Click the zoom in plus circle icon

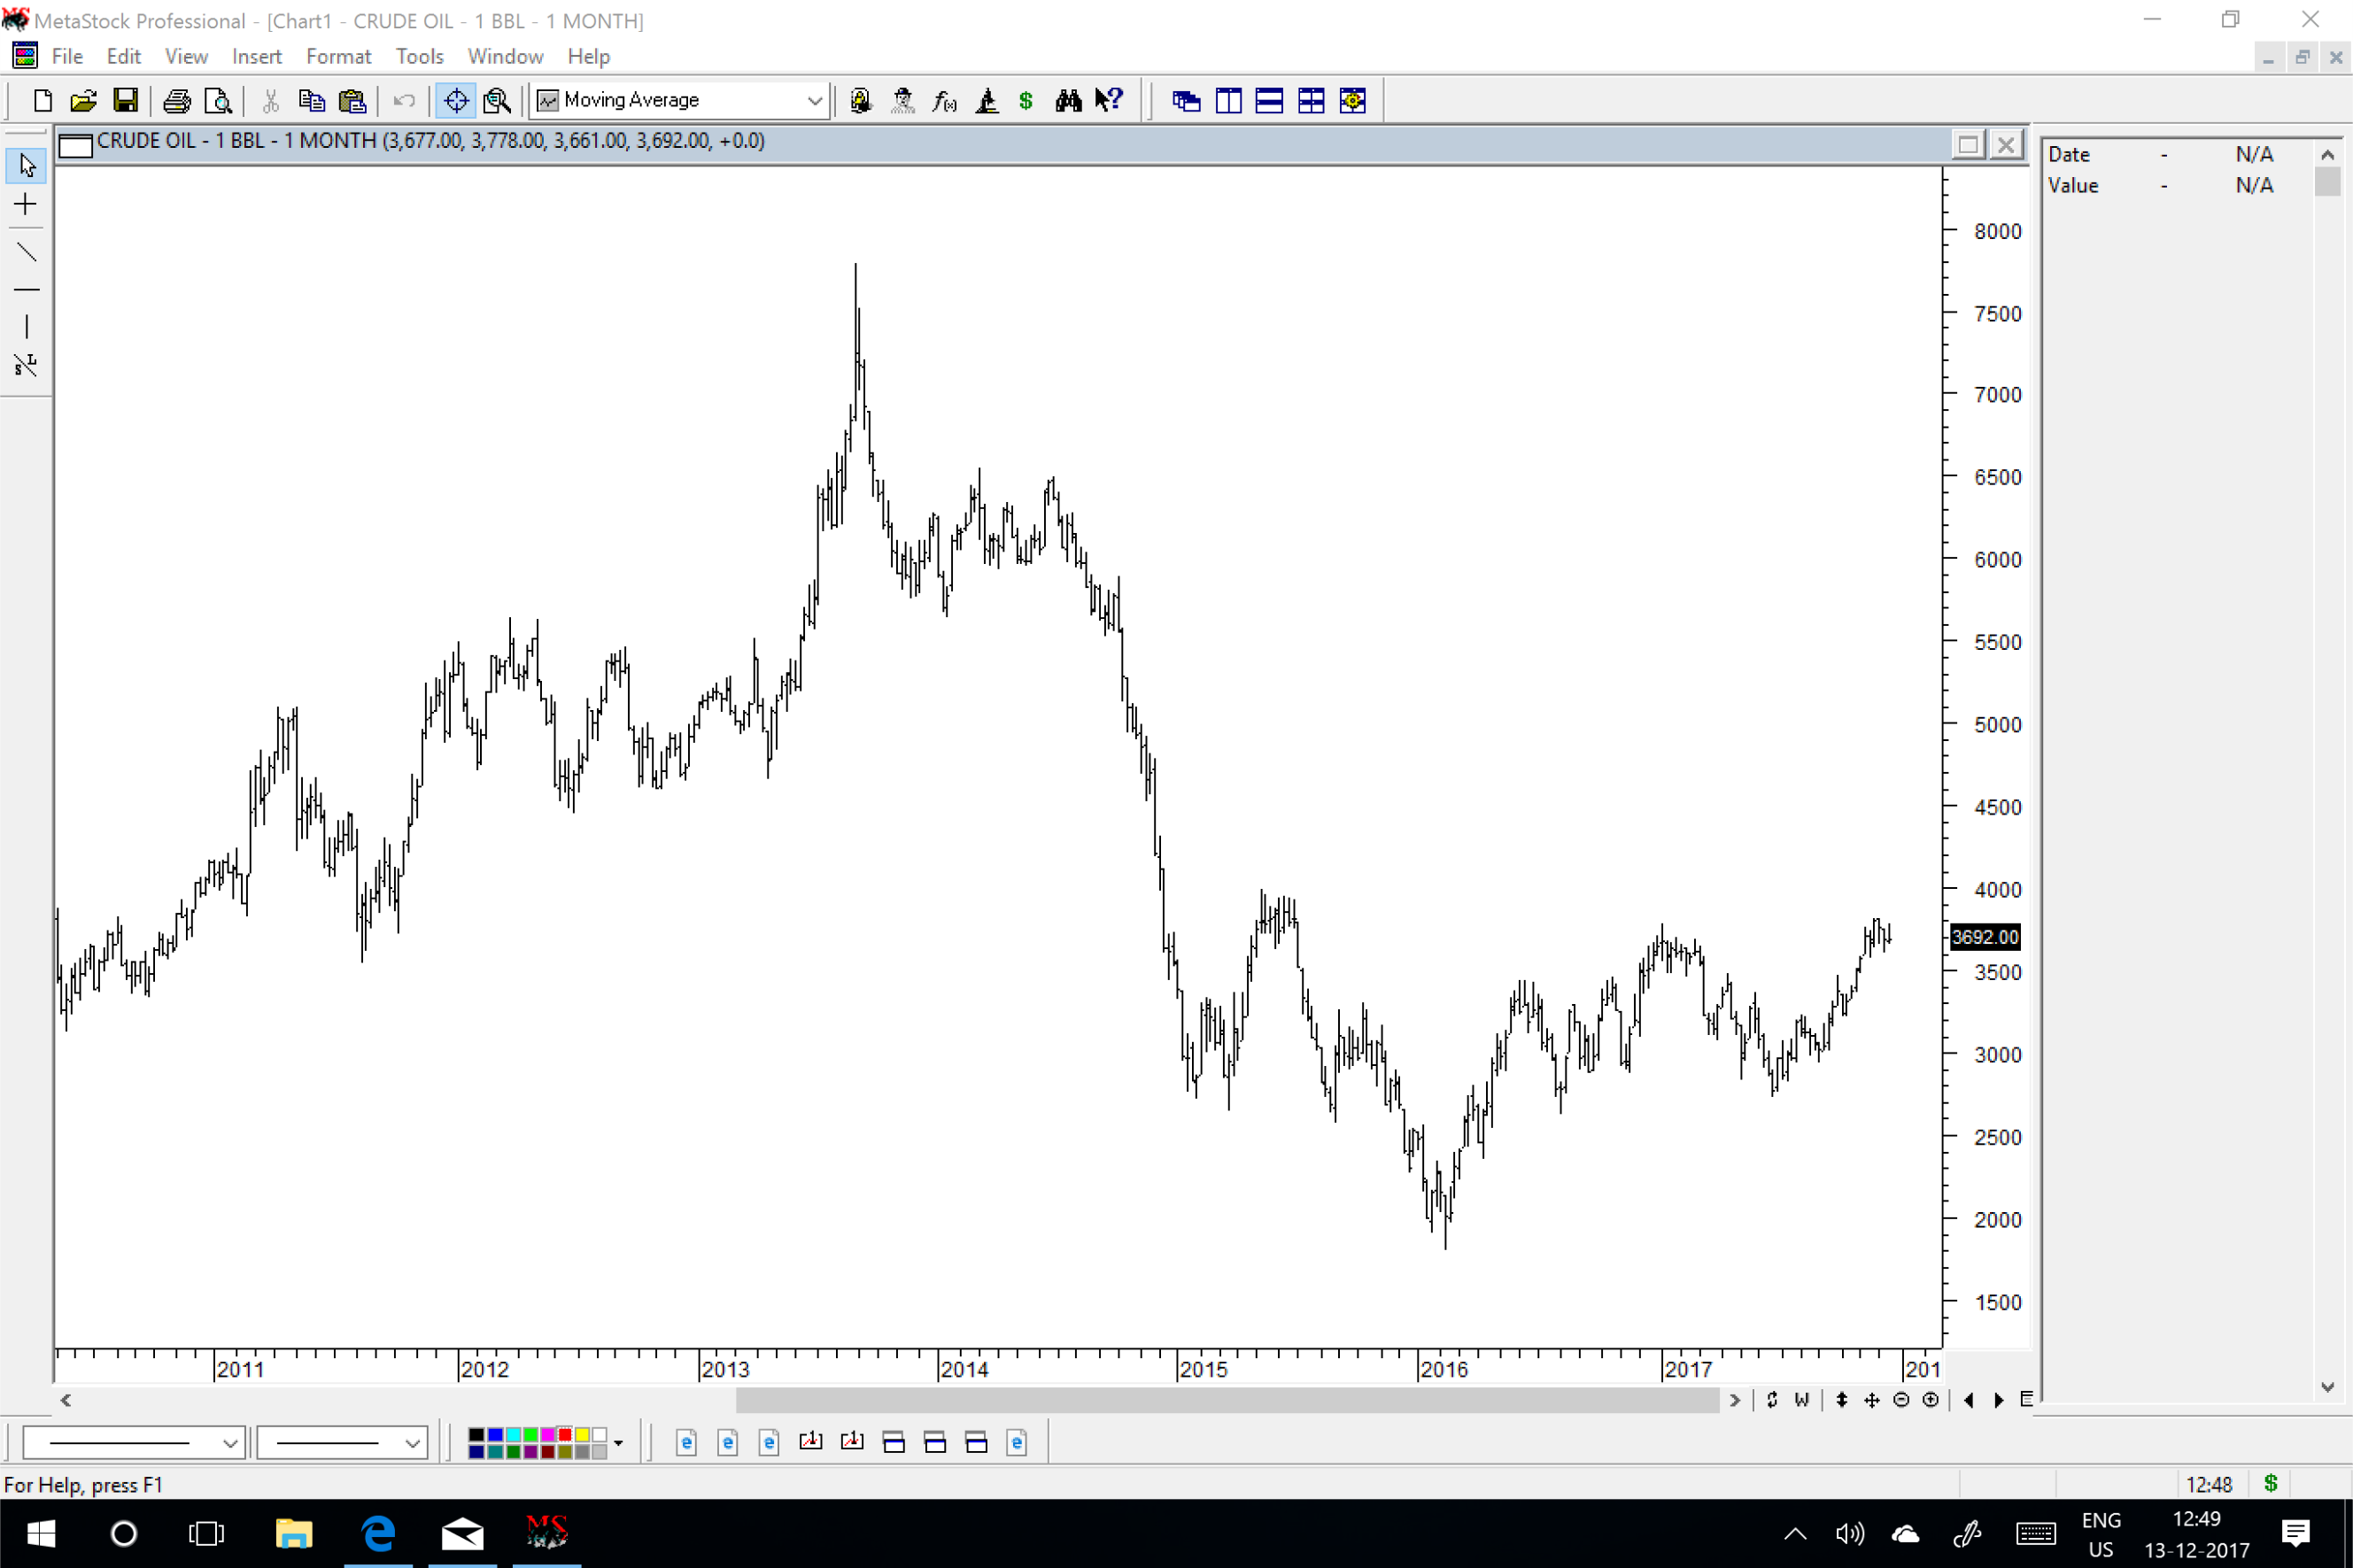pos(1930,1400)
